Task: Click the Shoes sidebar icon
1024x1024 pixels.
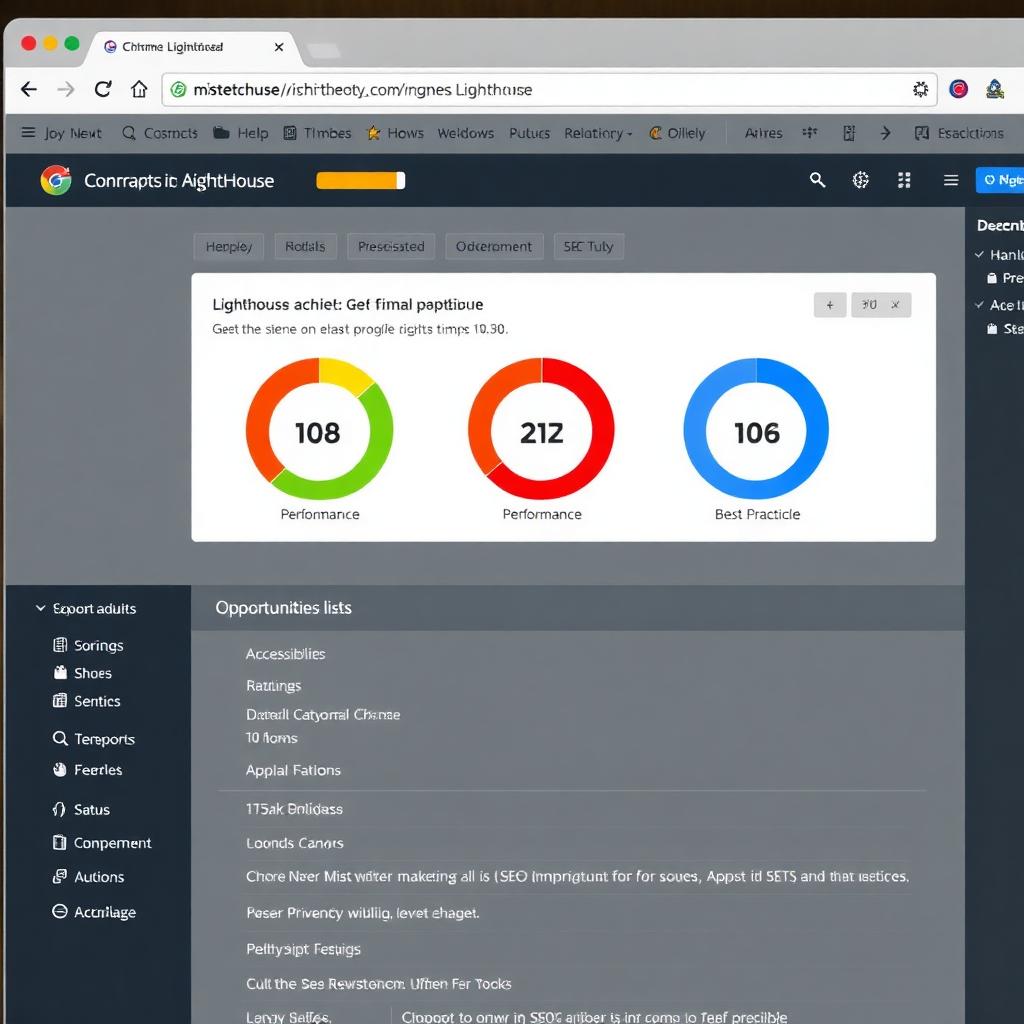Action: [60, 673]
